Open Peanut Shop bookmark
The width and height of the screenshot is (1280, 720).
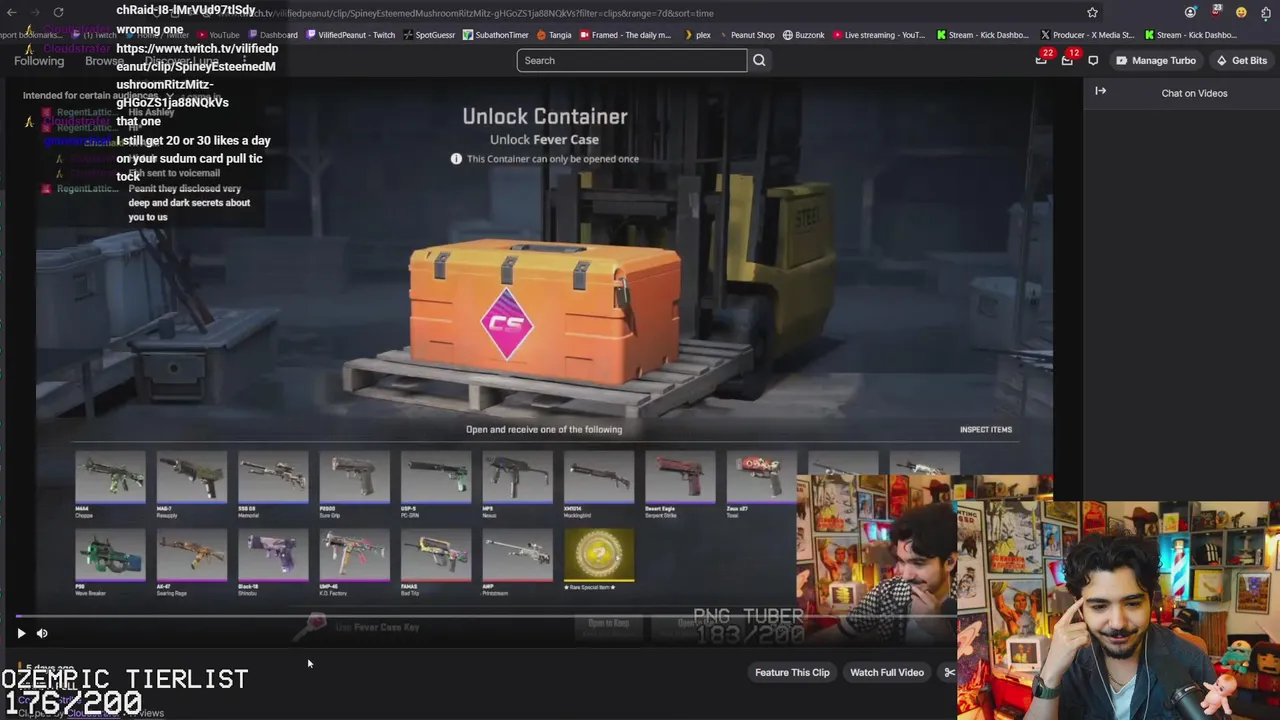746,35
